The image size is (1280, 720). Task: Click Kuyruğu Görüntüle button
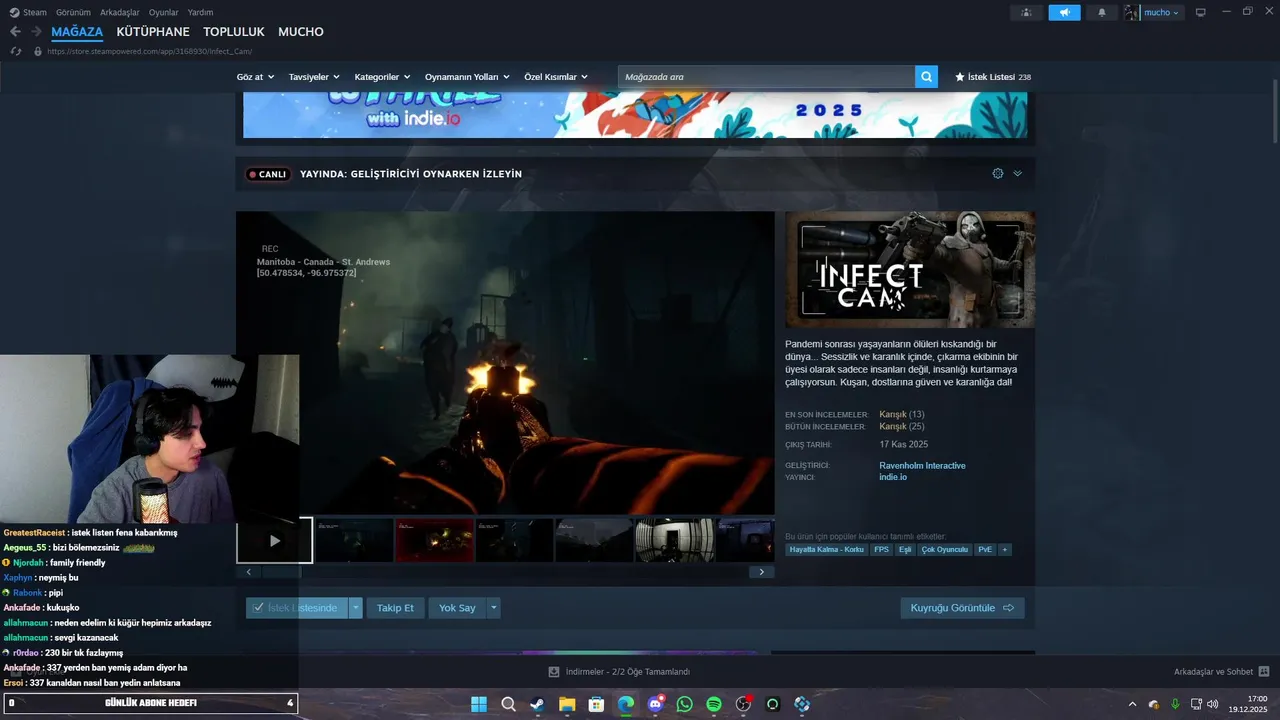[962, 608]
